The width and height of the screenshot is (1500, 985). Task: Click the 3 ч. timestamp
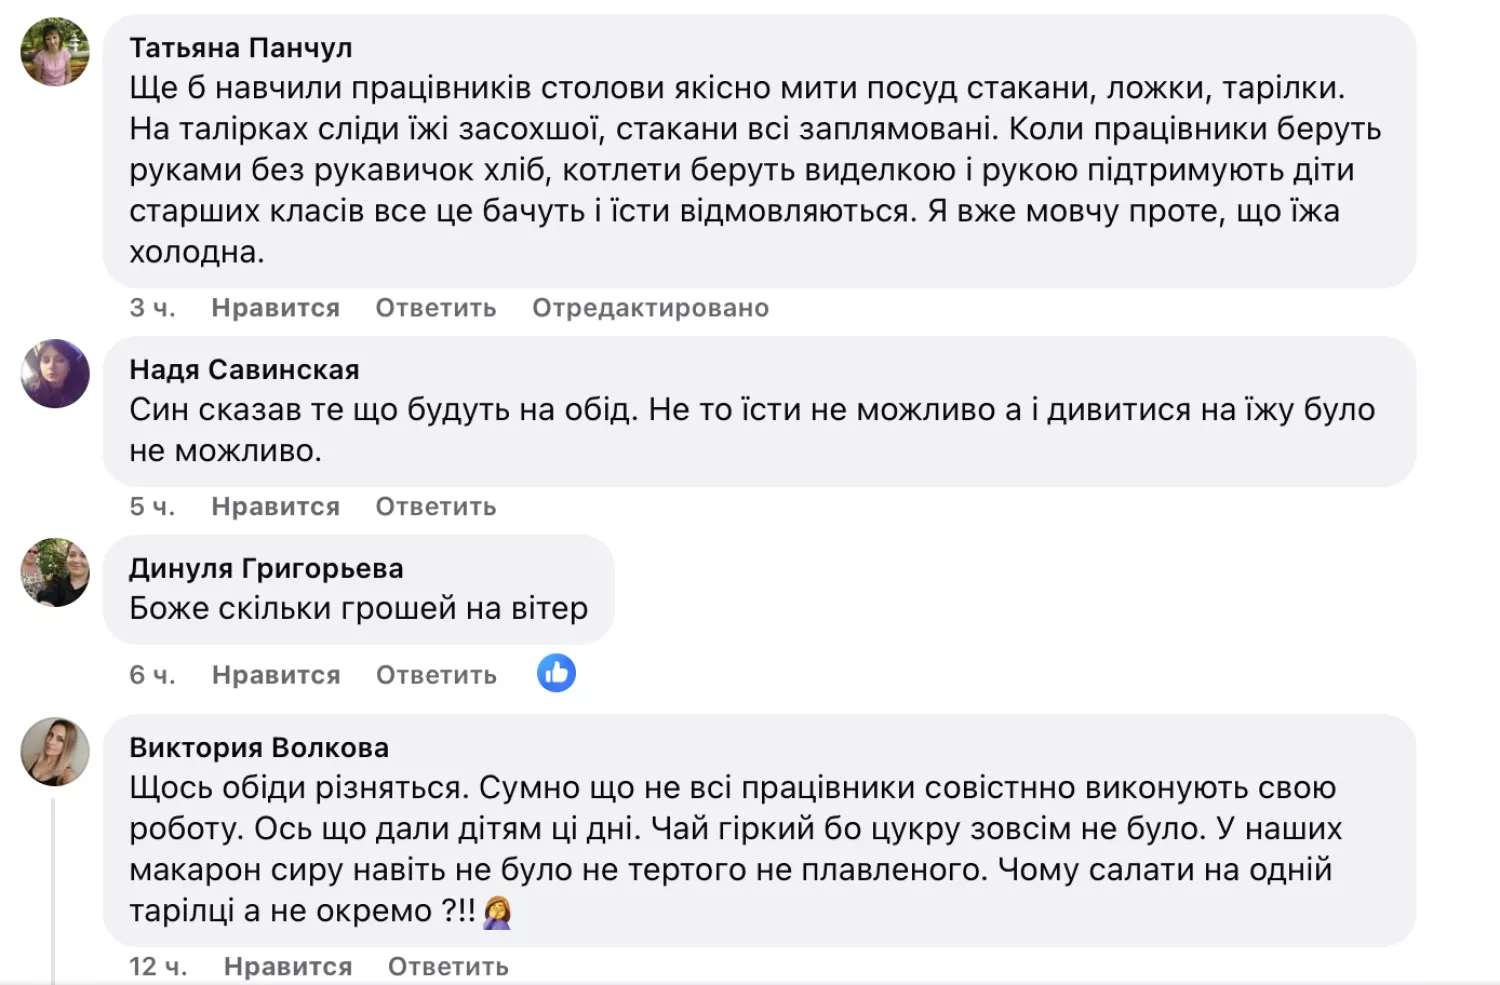[x=152, y=308]
